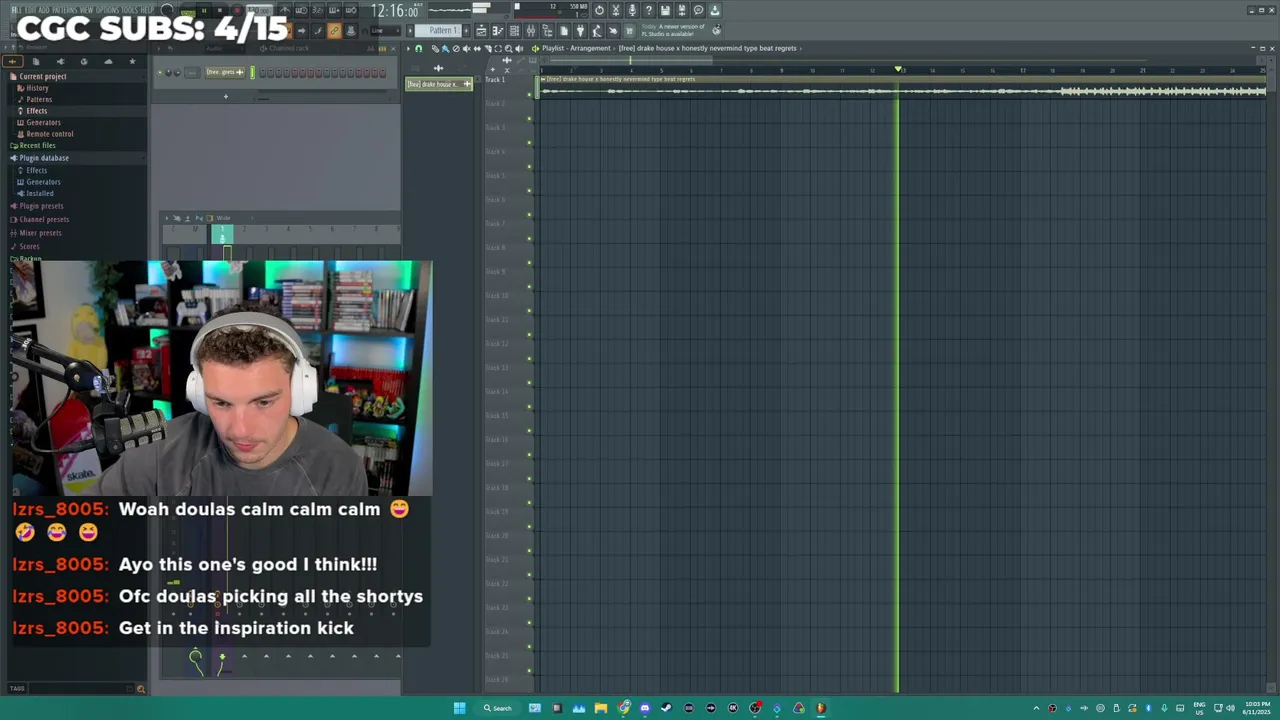Viewport: 1280px width, 720px height.
Task: Open browser cloud tab icon
Action: [108, 61]
